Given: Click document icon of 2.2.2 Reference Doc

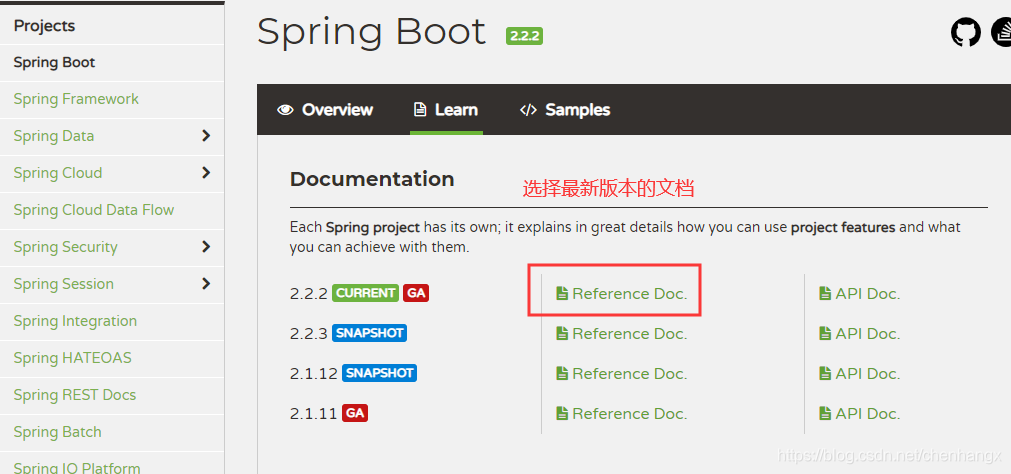Looking at the screenshot, I should (562, 293).
